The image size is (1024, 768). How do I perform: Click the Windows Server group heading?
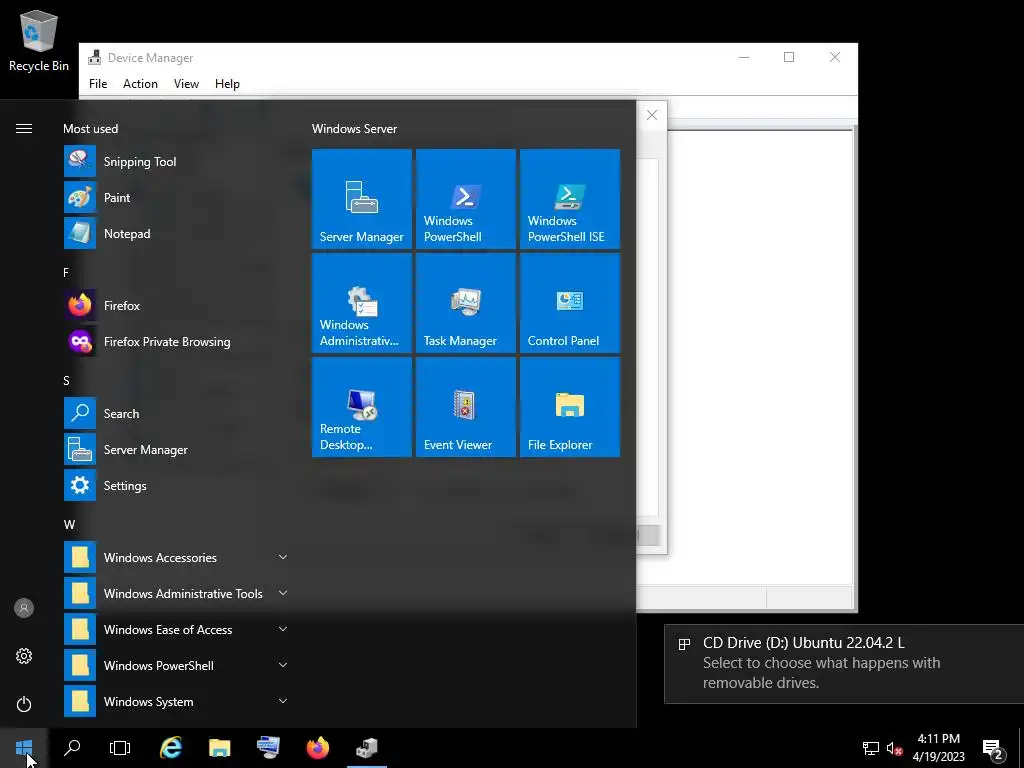pyautogui.click(x=354, y=129)
